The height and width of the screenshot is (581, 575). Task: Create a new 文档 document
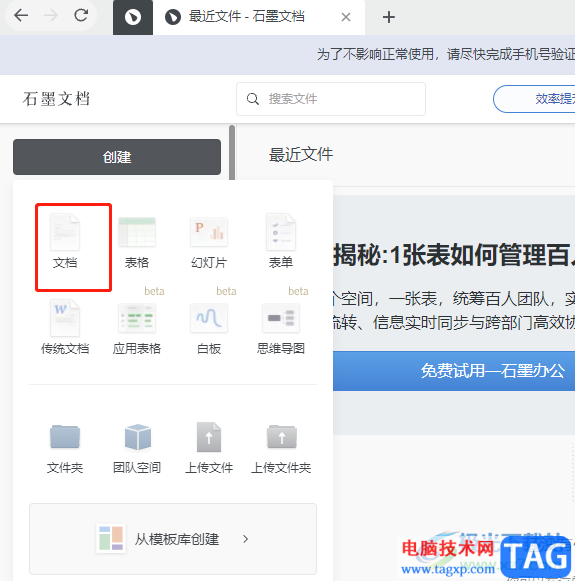(x=65, y=241)
